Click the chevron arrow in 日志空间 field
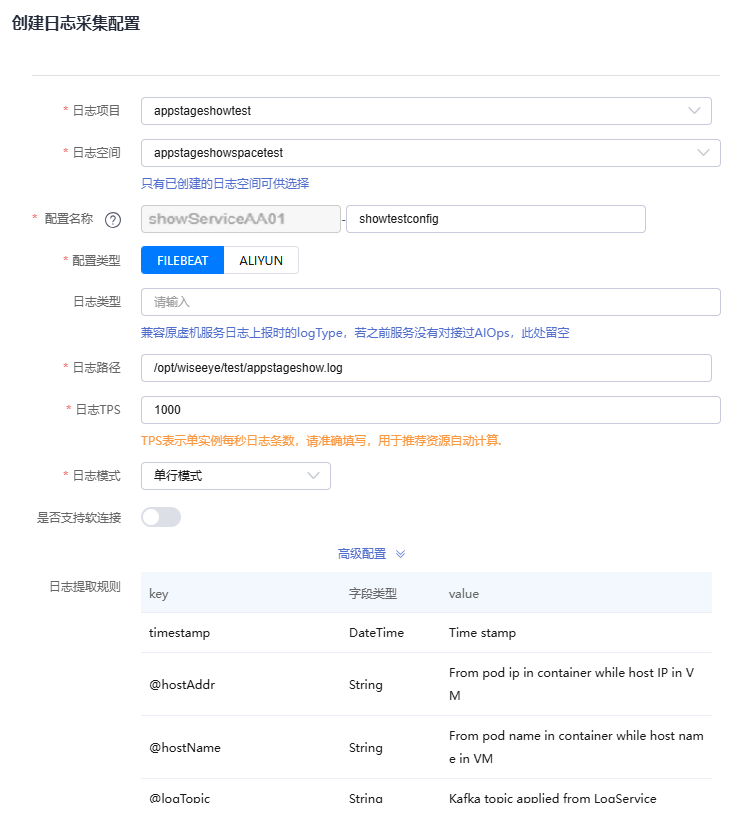This screenshot has height=835, width=742. (703, 153)
